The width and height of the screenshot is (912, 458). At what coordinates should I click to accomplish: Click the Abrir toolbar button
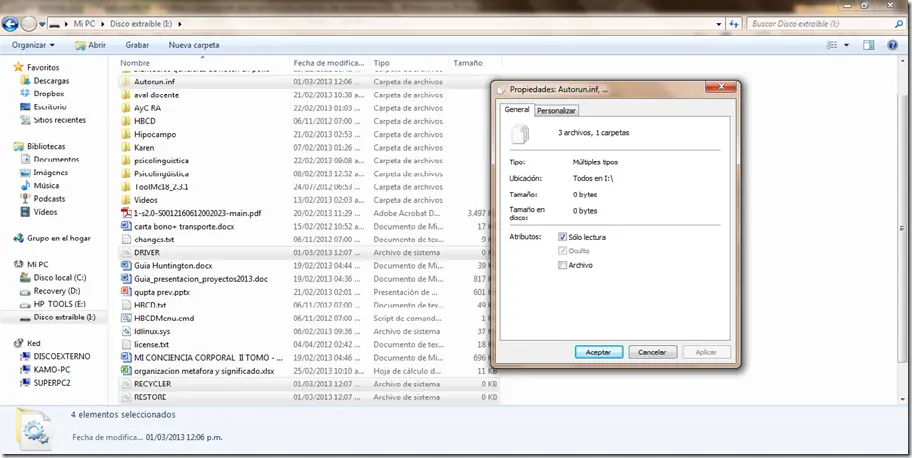90,45
